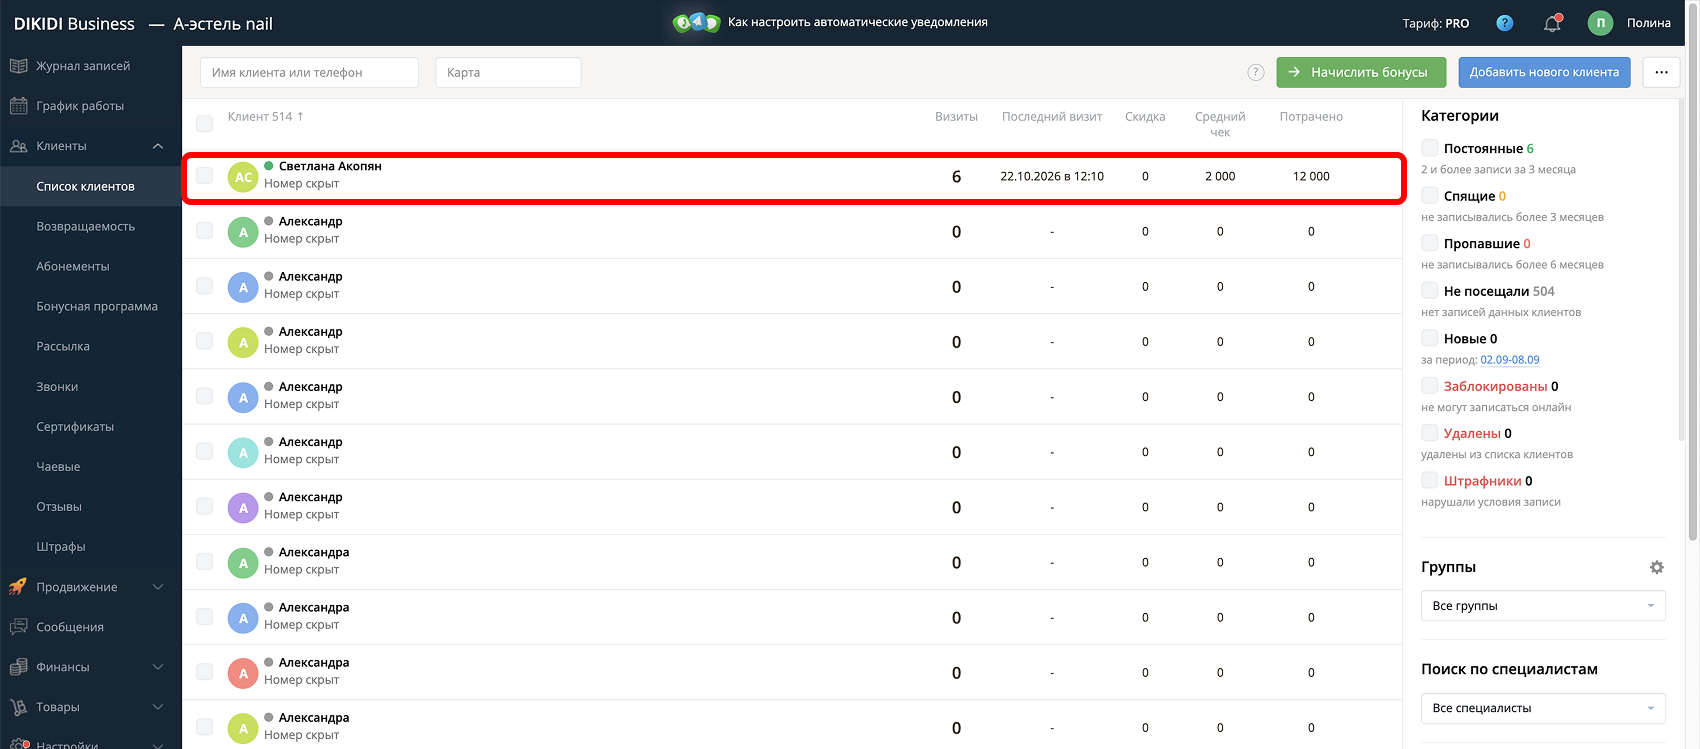The height and width of the screenshot is (749, 1700).
Task: Click the Товары goods icon
Action: click(18, 707)
